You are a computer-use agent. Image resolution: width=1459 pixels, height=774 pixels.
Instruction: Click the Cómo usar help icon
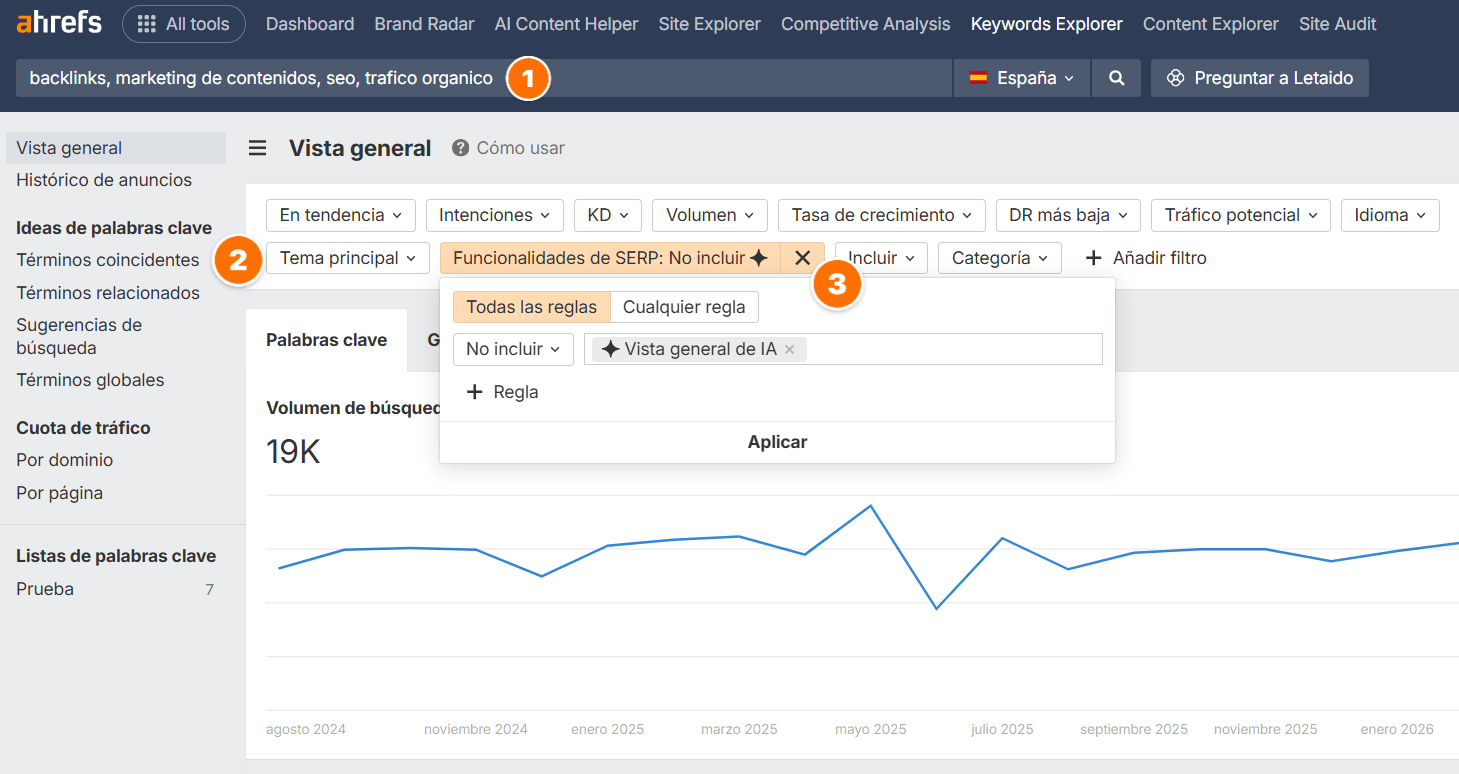(x=460, y=148)
